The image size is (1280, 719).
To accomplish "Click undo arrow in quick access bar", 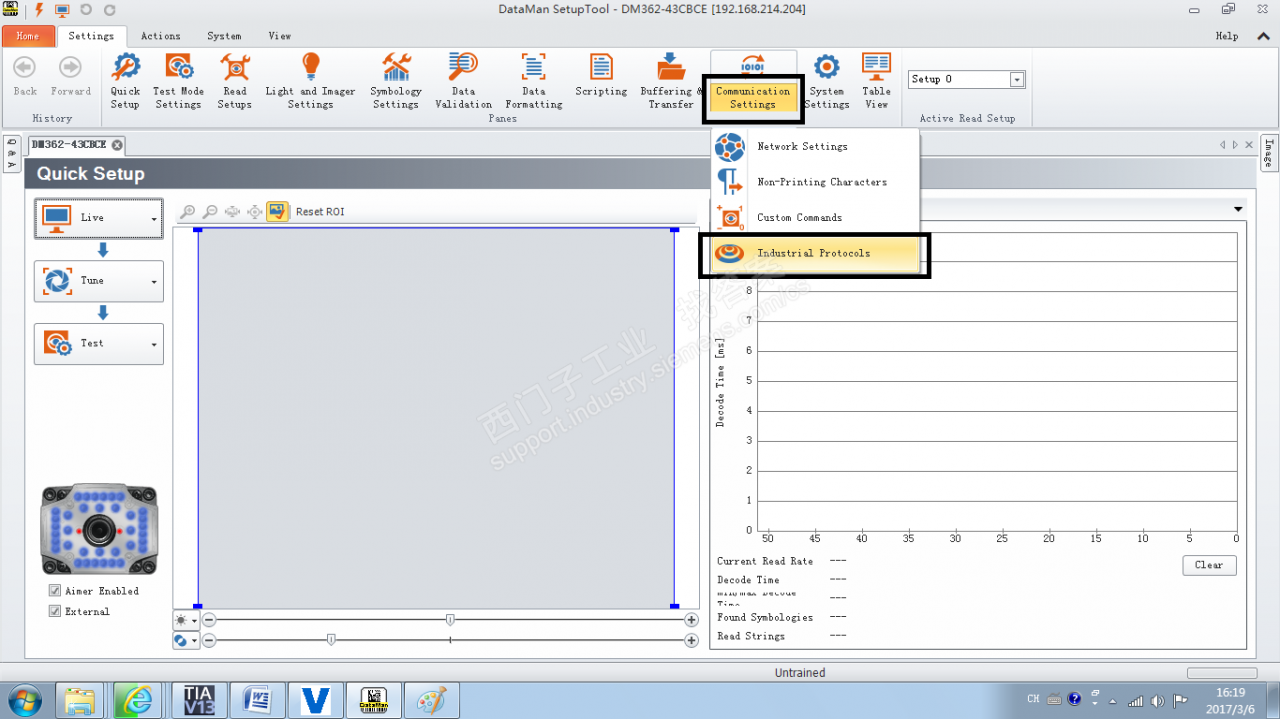I will [x=86, y=10].
